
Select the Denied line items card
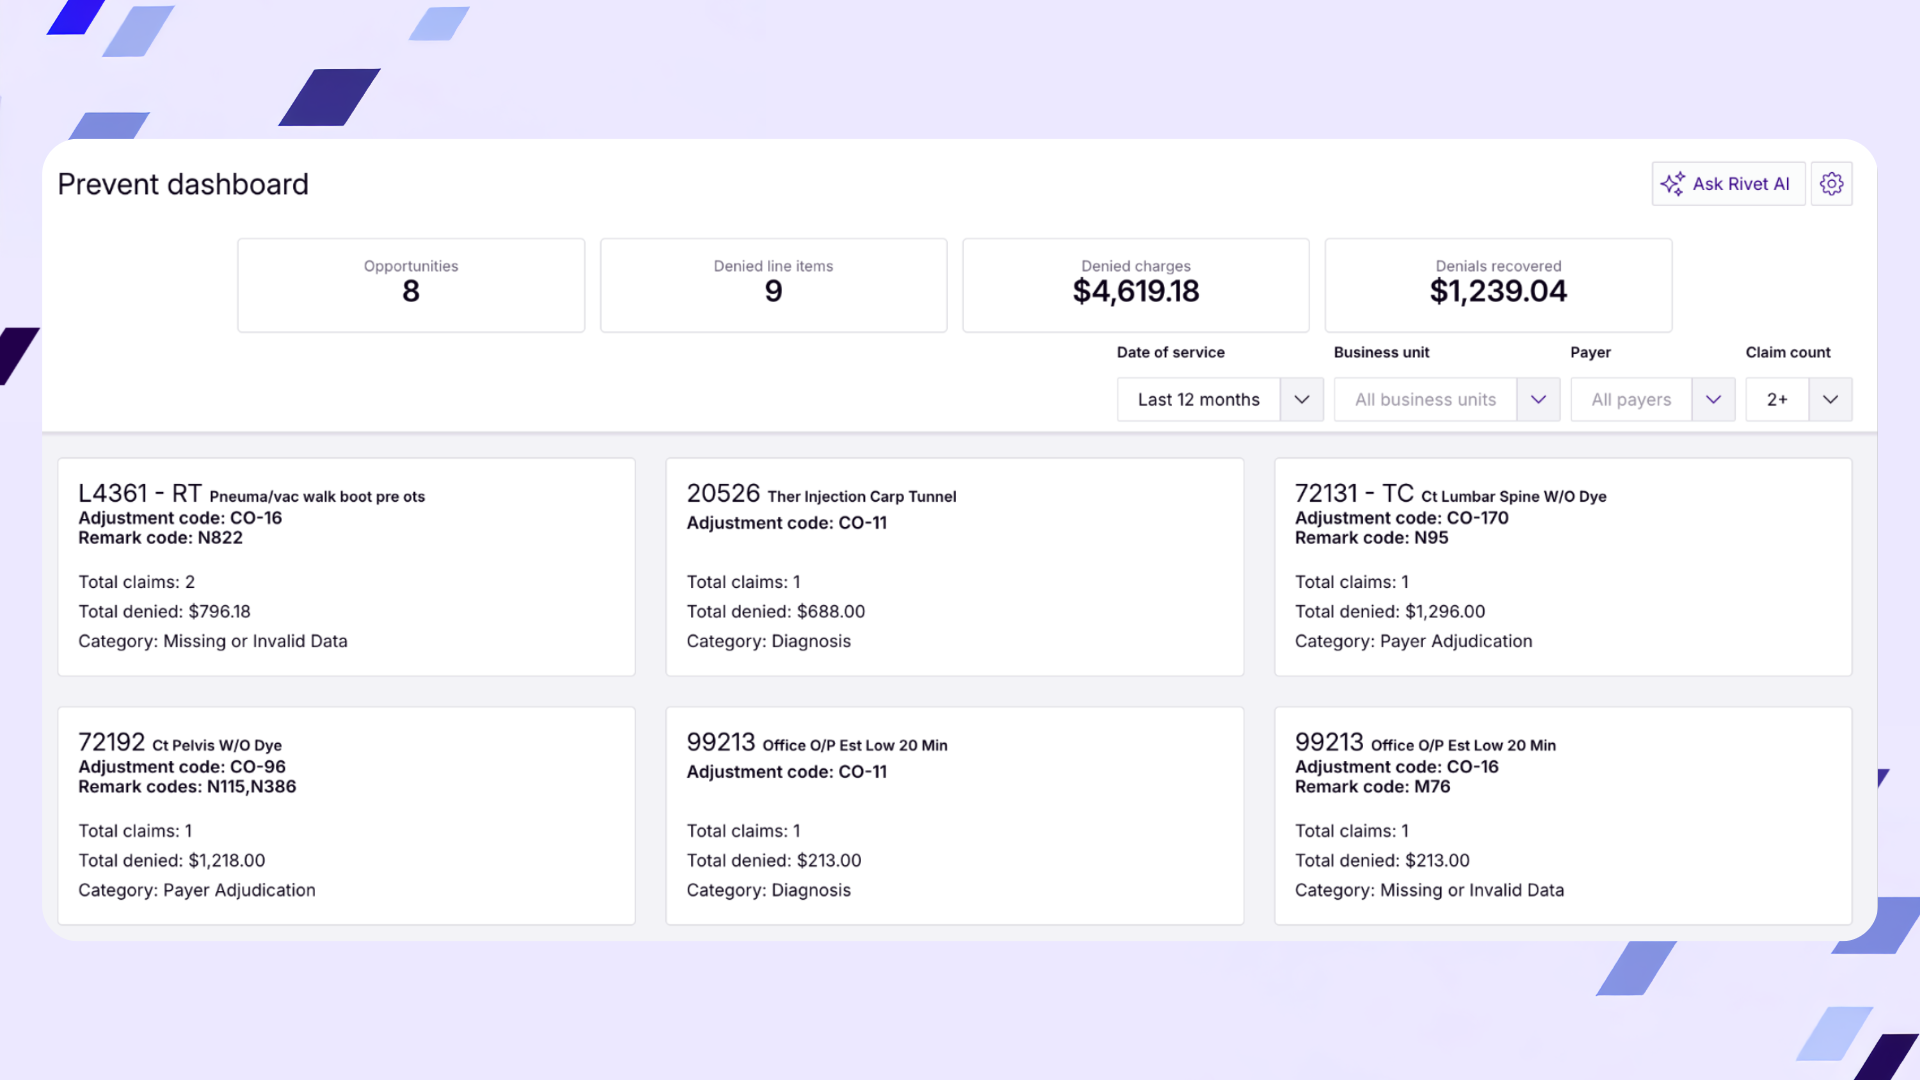(773, 284)
